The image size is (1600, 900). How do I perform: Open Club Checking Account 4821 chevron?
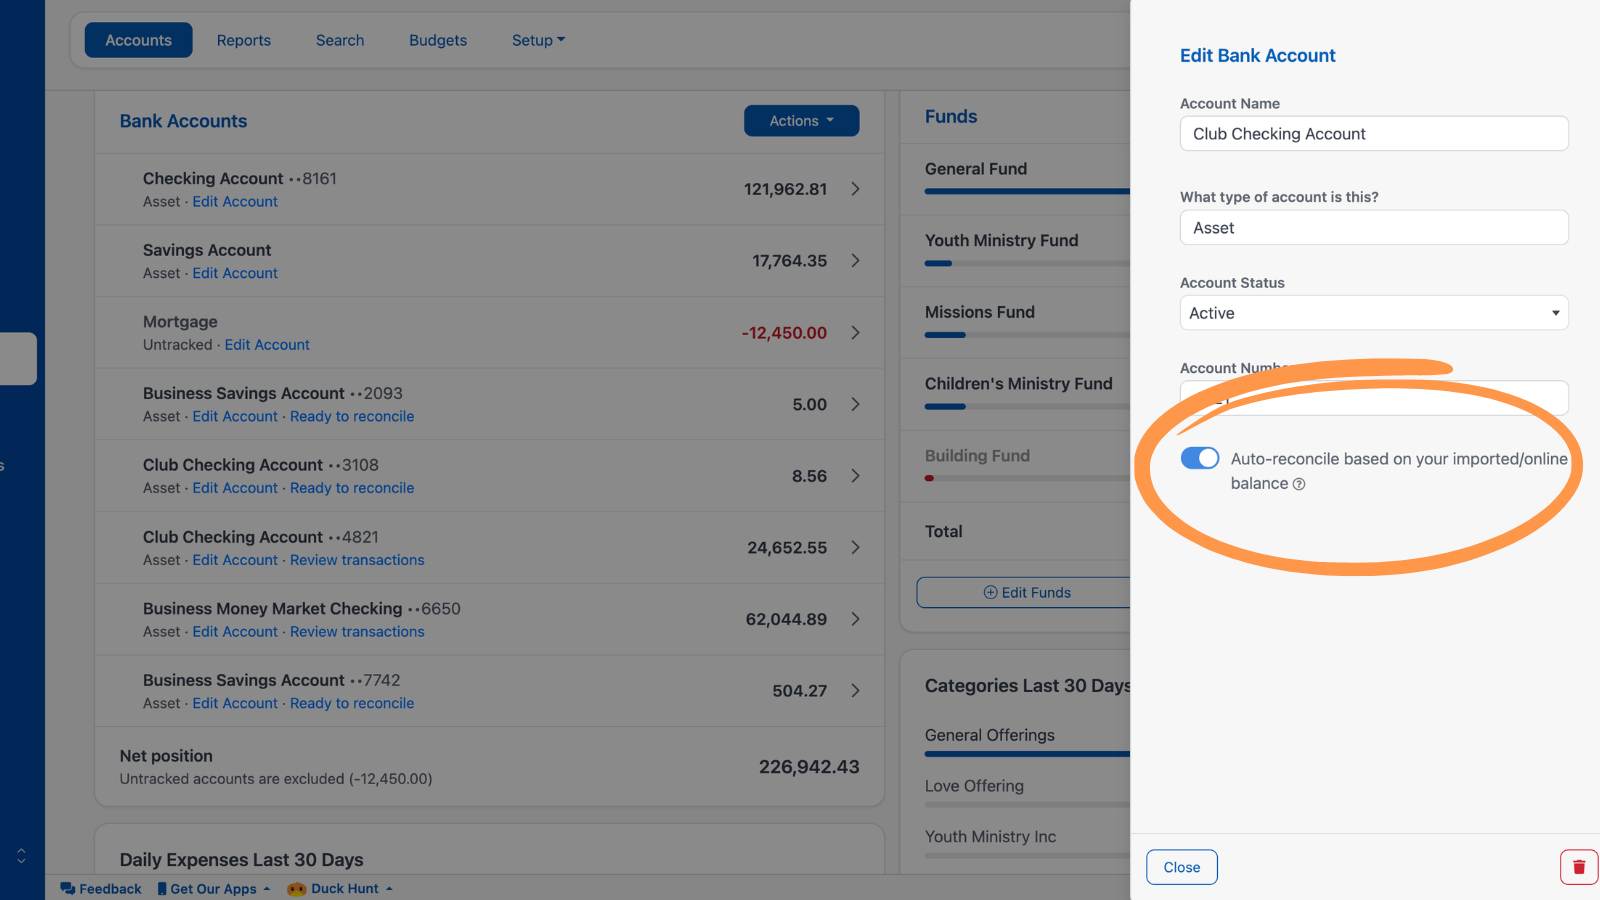(855, 547)
